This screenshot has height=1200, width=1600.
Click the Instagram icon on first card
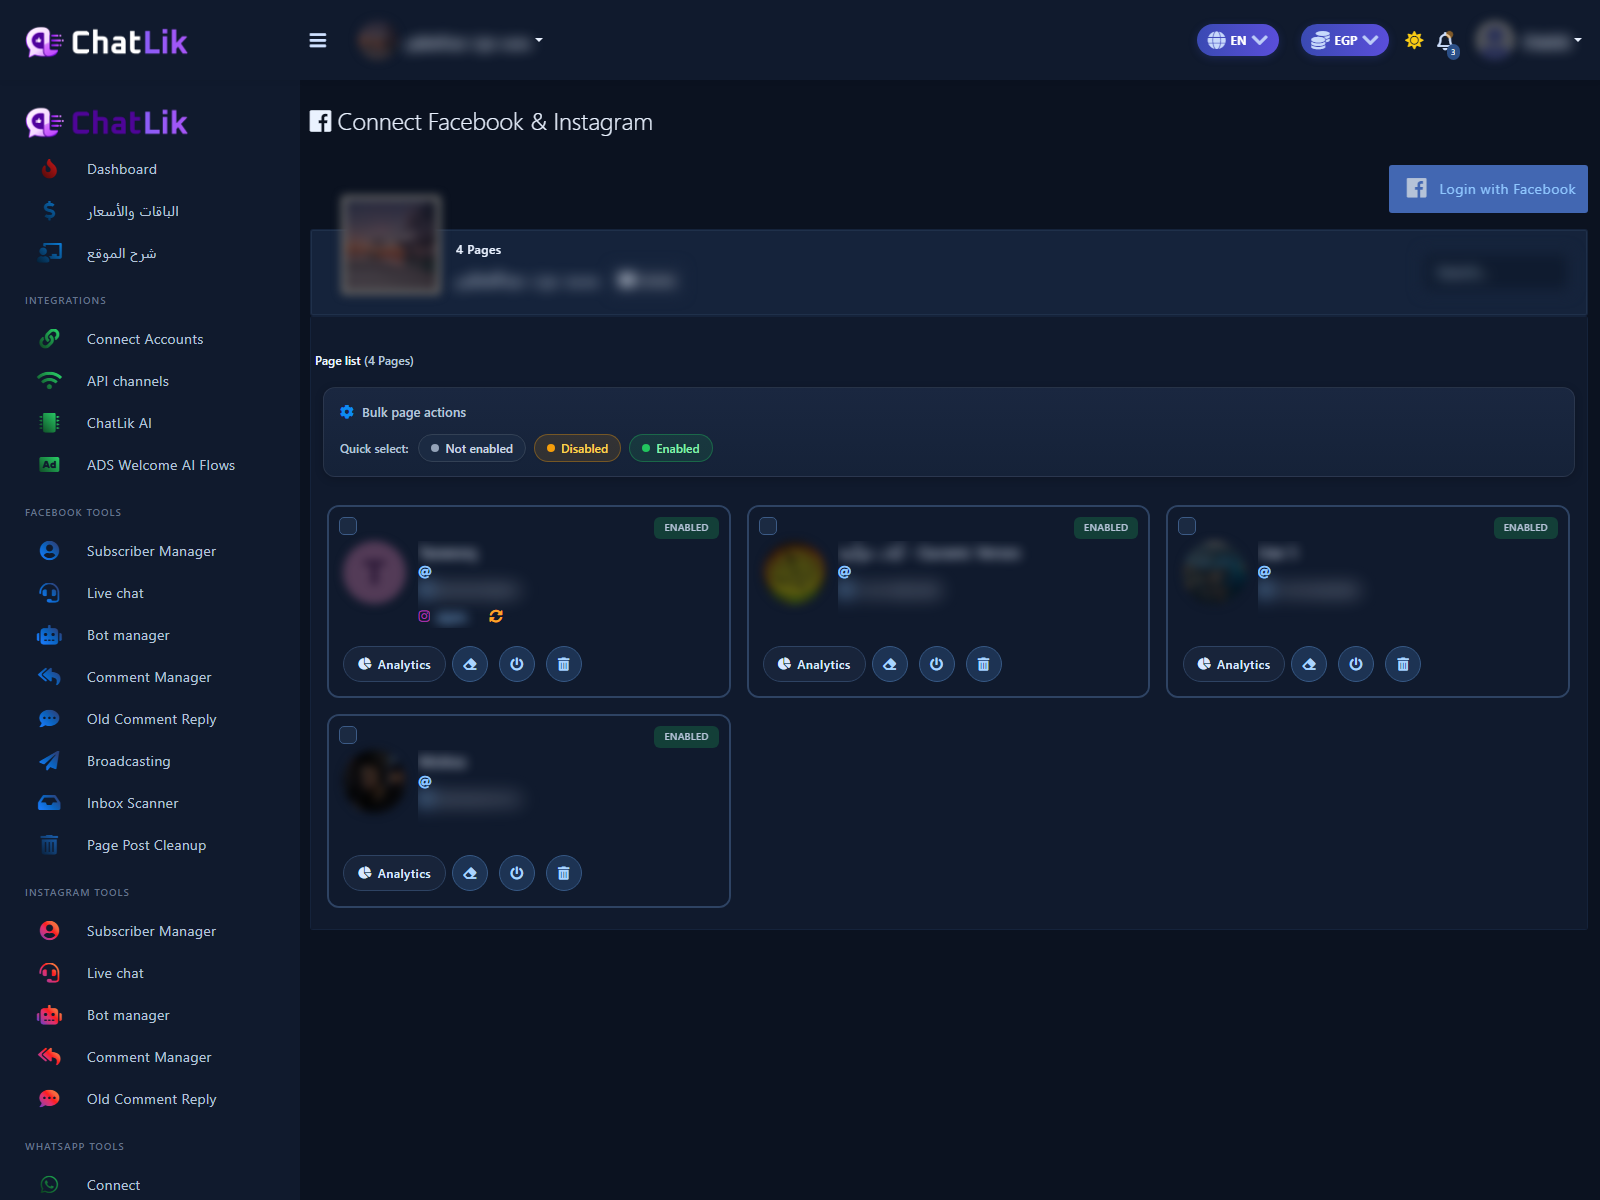pyautogui.click(x=424, y=616)
